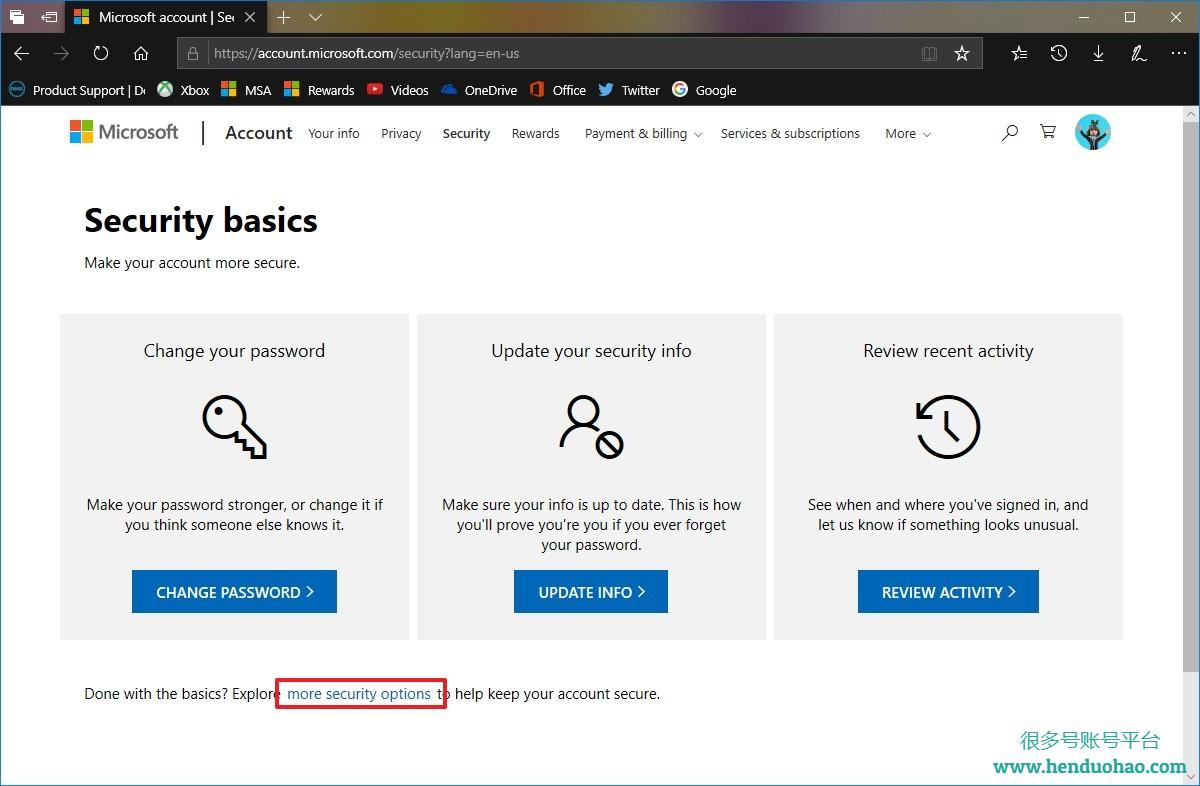Viewport: 1200px width, 786px height.
Task: Click the CHANGE PASSWORD button
Action: point(234,592)
